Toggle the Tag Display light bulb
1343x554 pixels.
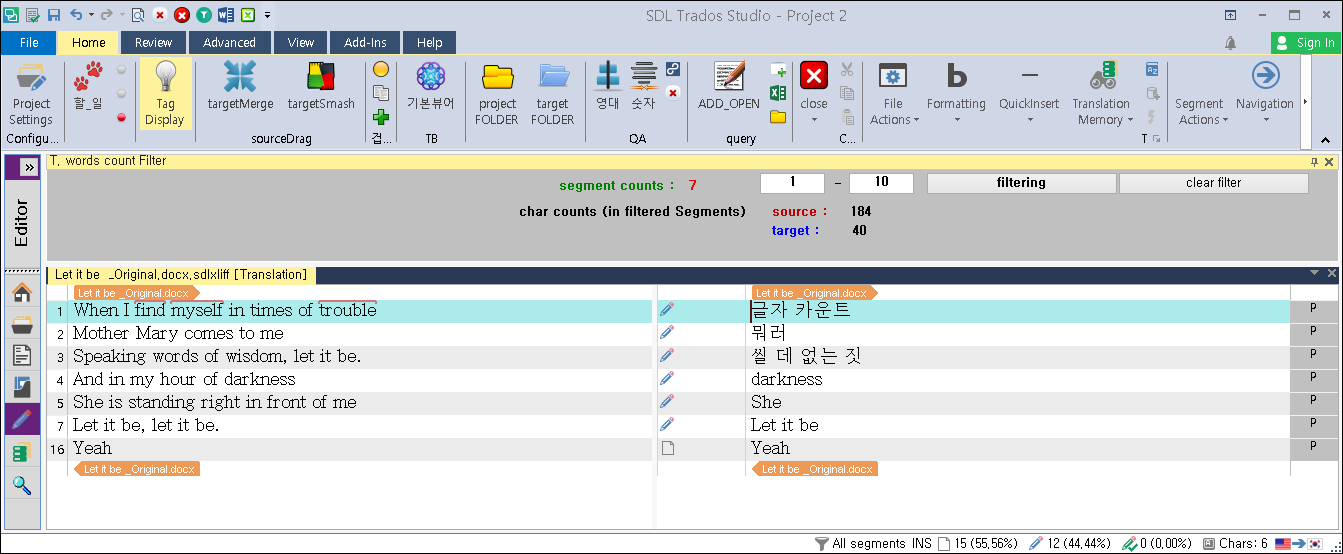[x=165, y=93]
